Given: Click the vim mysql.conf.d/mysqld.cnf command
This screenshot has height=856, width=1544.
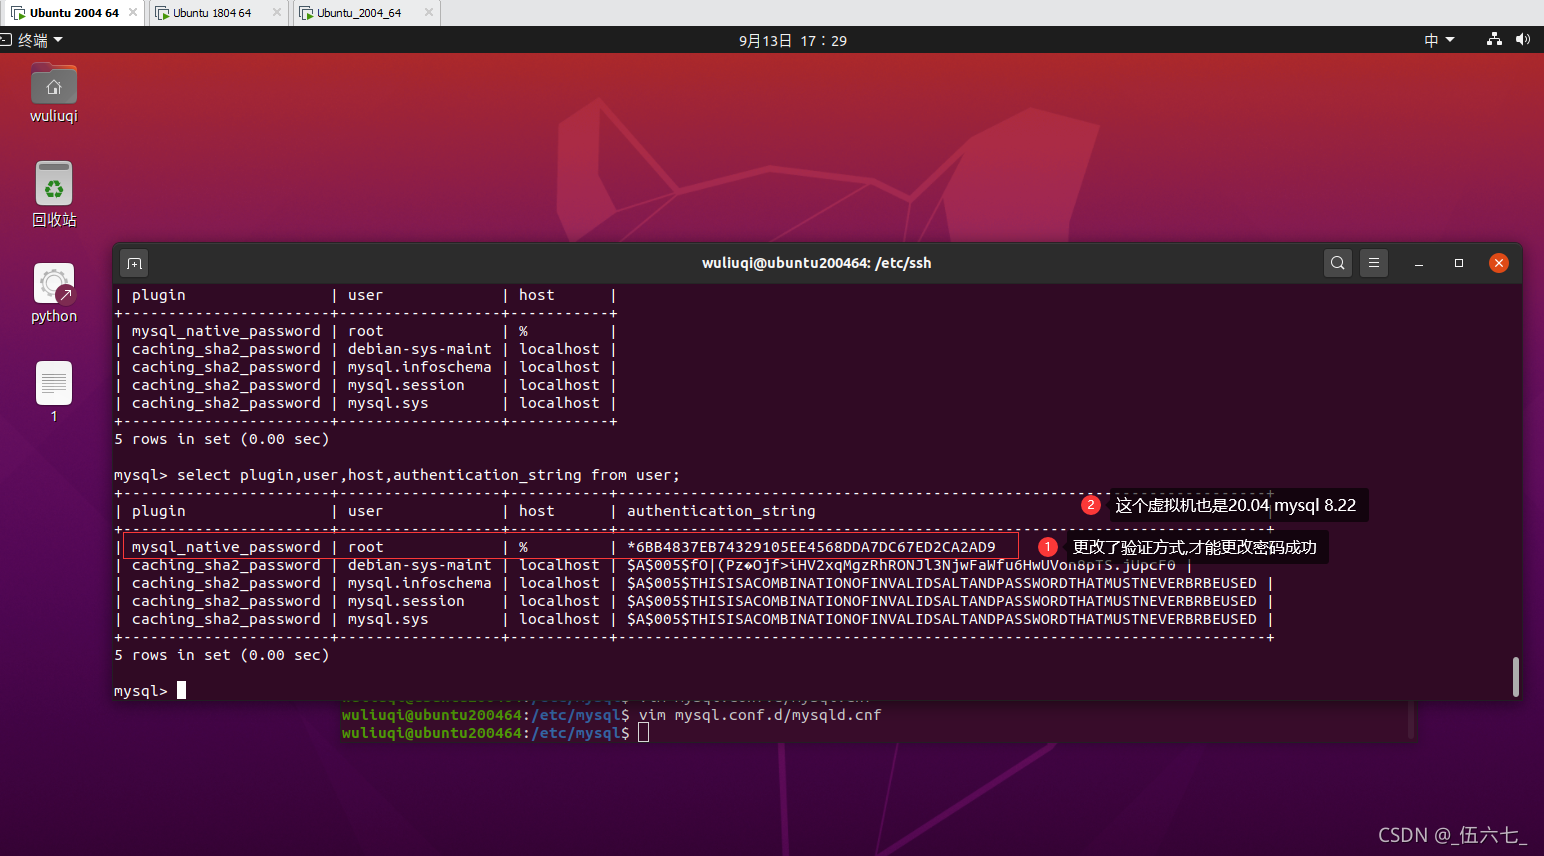Looking at the screenshot, I should pos(760,715).
